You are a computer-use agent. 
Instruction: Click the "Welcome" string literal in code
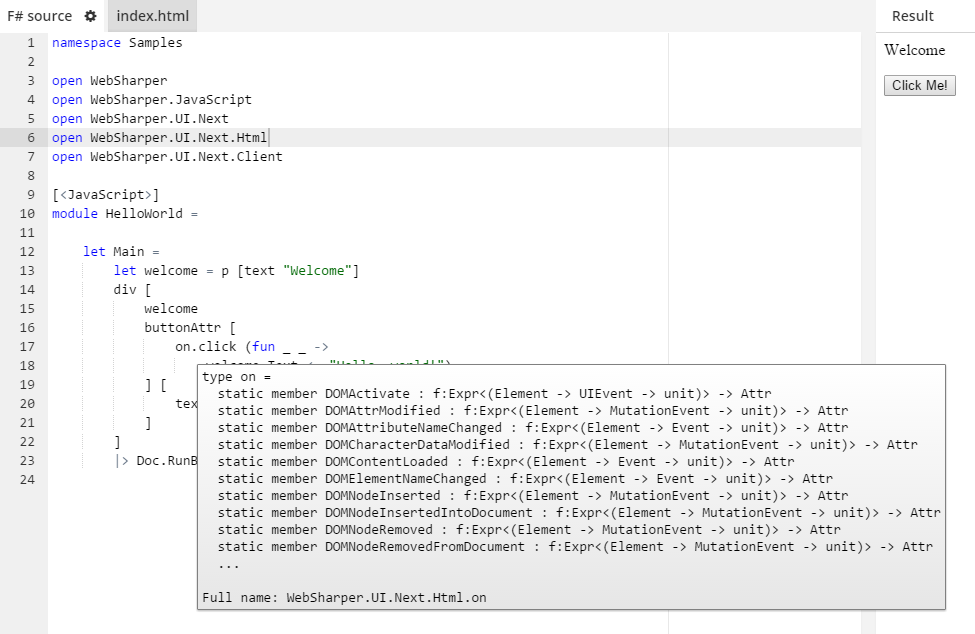click(317, 271)
